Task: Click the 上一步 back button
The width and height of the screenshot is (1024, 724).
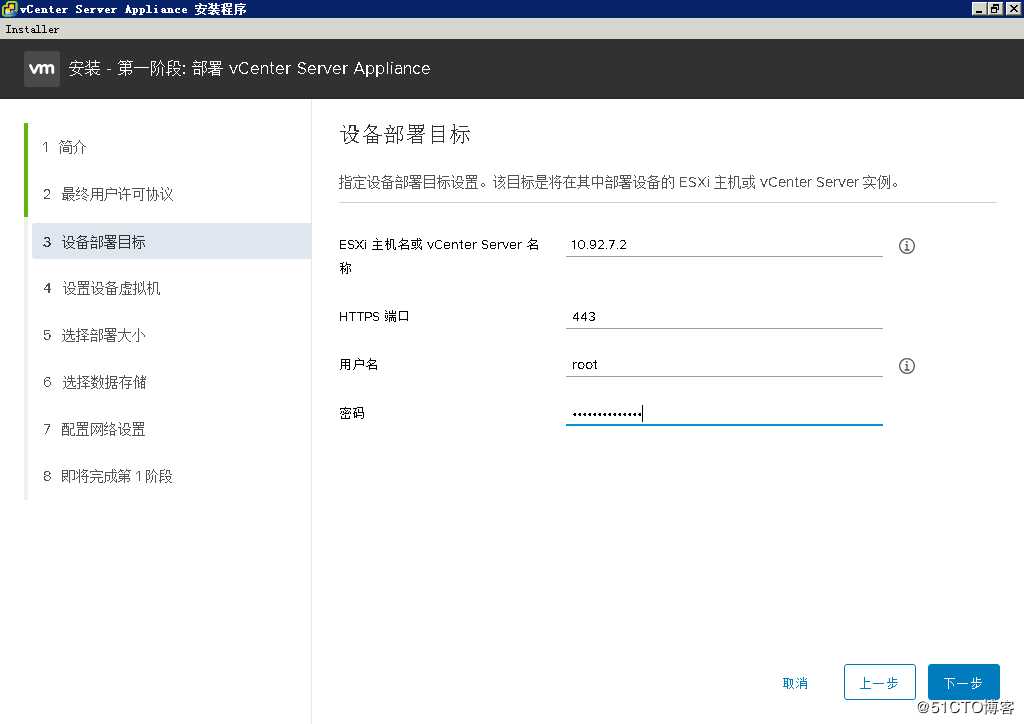Action: [879, 682]
